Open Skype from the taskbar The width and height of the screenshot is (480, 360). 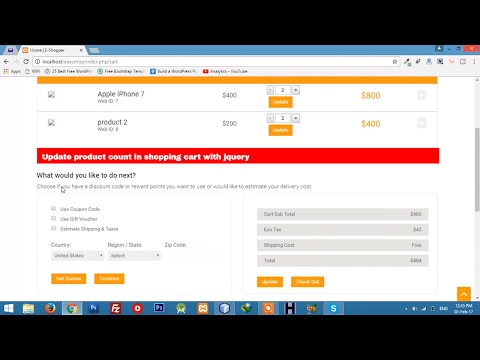[x=333, y=308]
